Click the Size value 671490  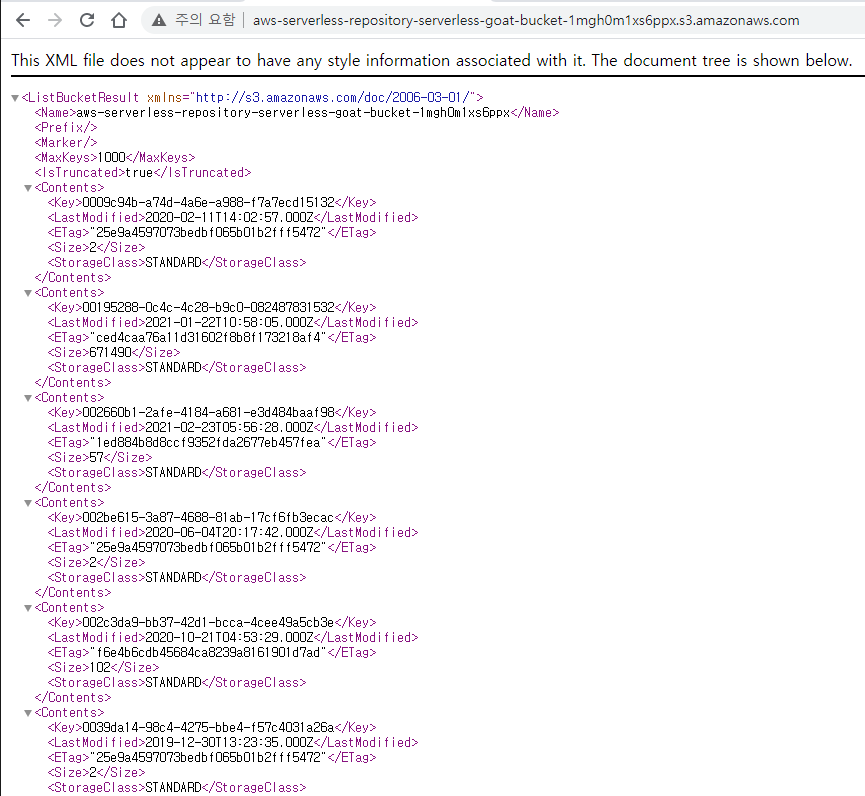(111, 352)
